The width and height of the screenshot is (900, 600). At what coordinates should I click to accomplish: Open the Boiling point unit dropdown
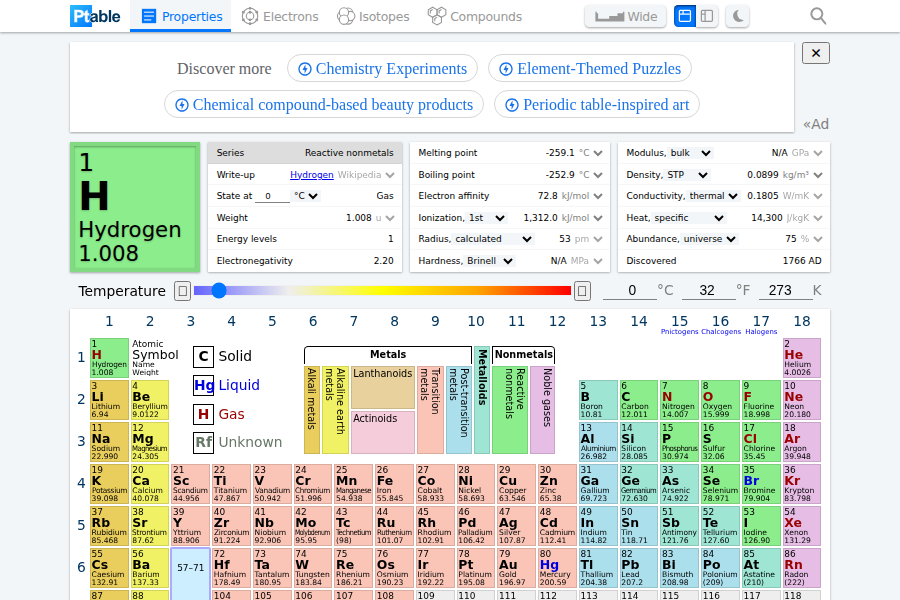(x=591, y=175)
